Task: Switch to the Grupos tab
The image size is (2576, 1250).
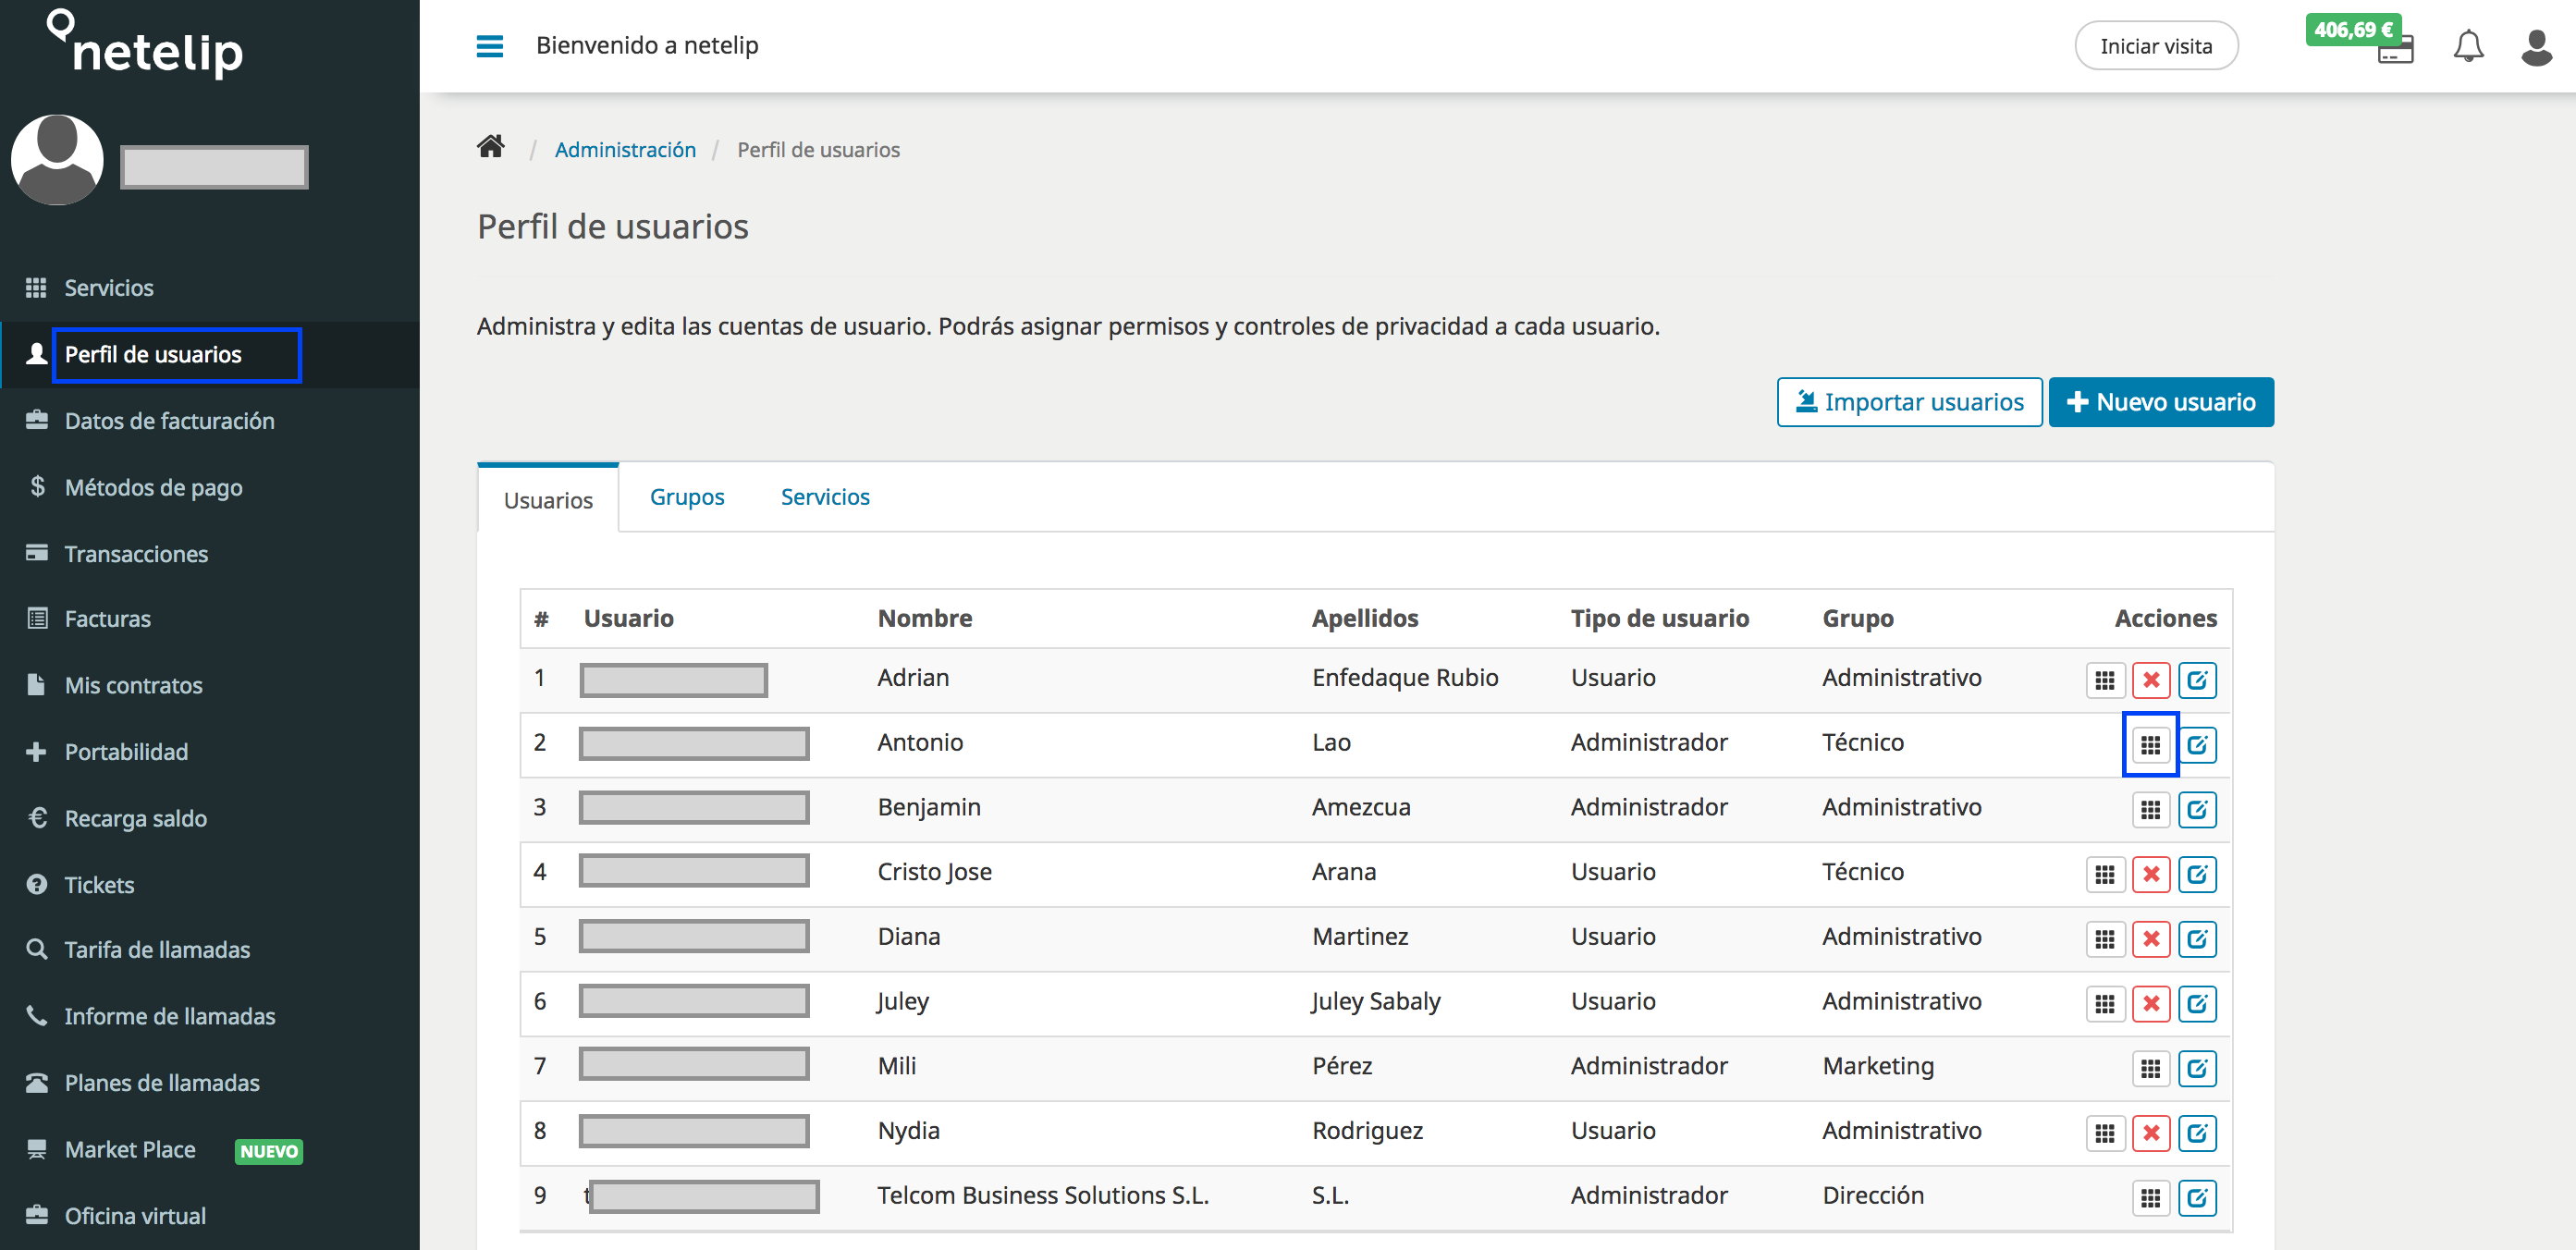Action: click(x=687, y=496)
